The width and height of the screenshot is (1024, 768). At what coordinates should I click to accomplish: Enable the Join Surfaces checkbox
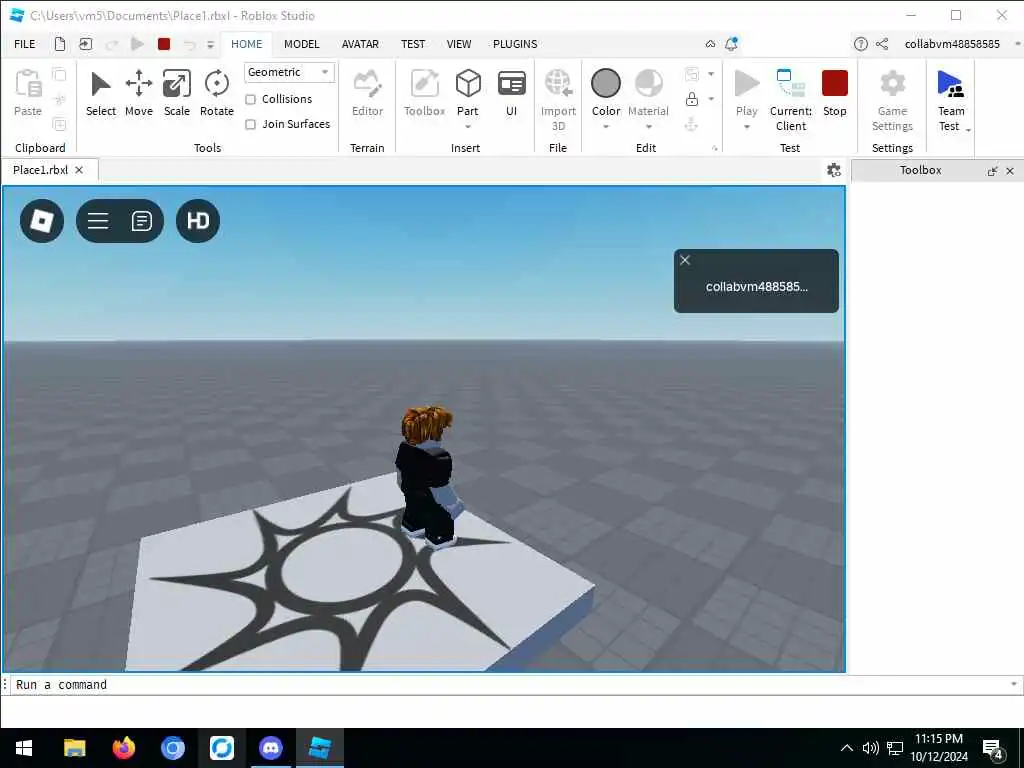click(x=250, y=124)
